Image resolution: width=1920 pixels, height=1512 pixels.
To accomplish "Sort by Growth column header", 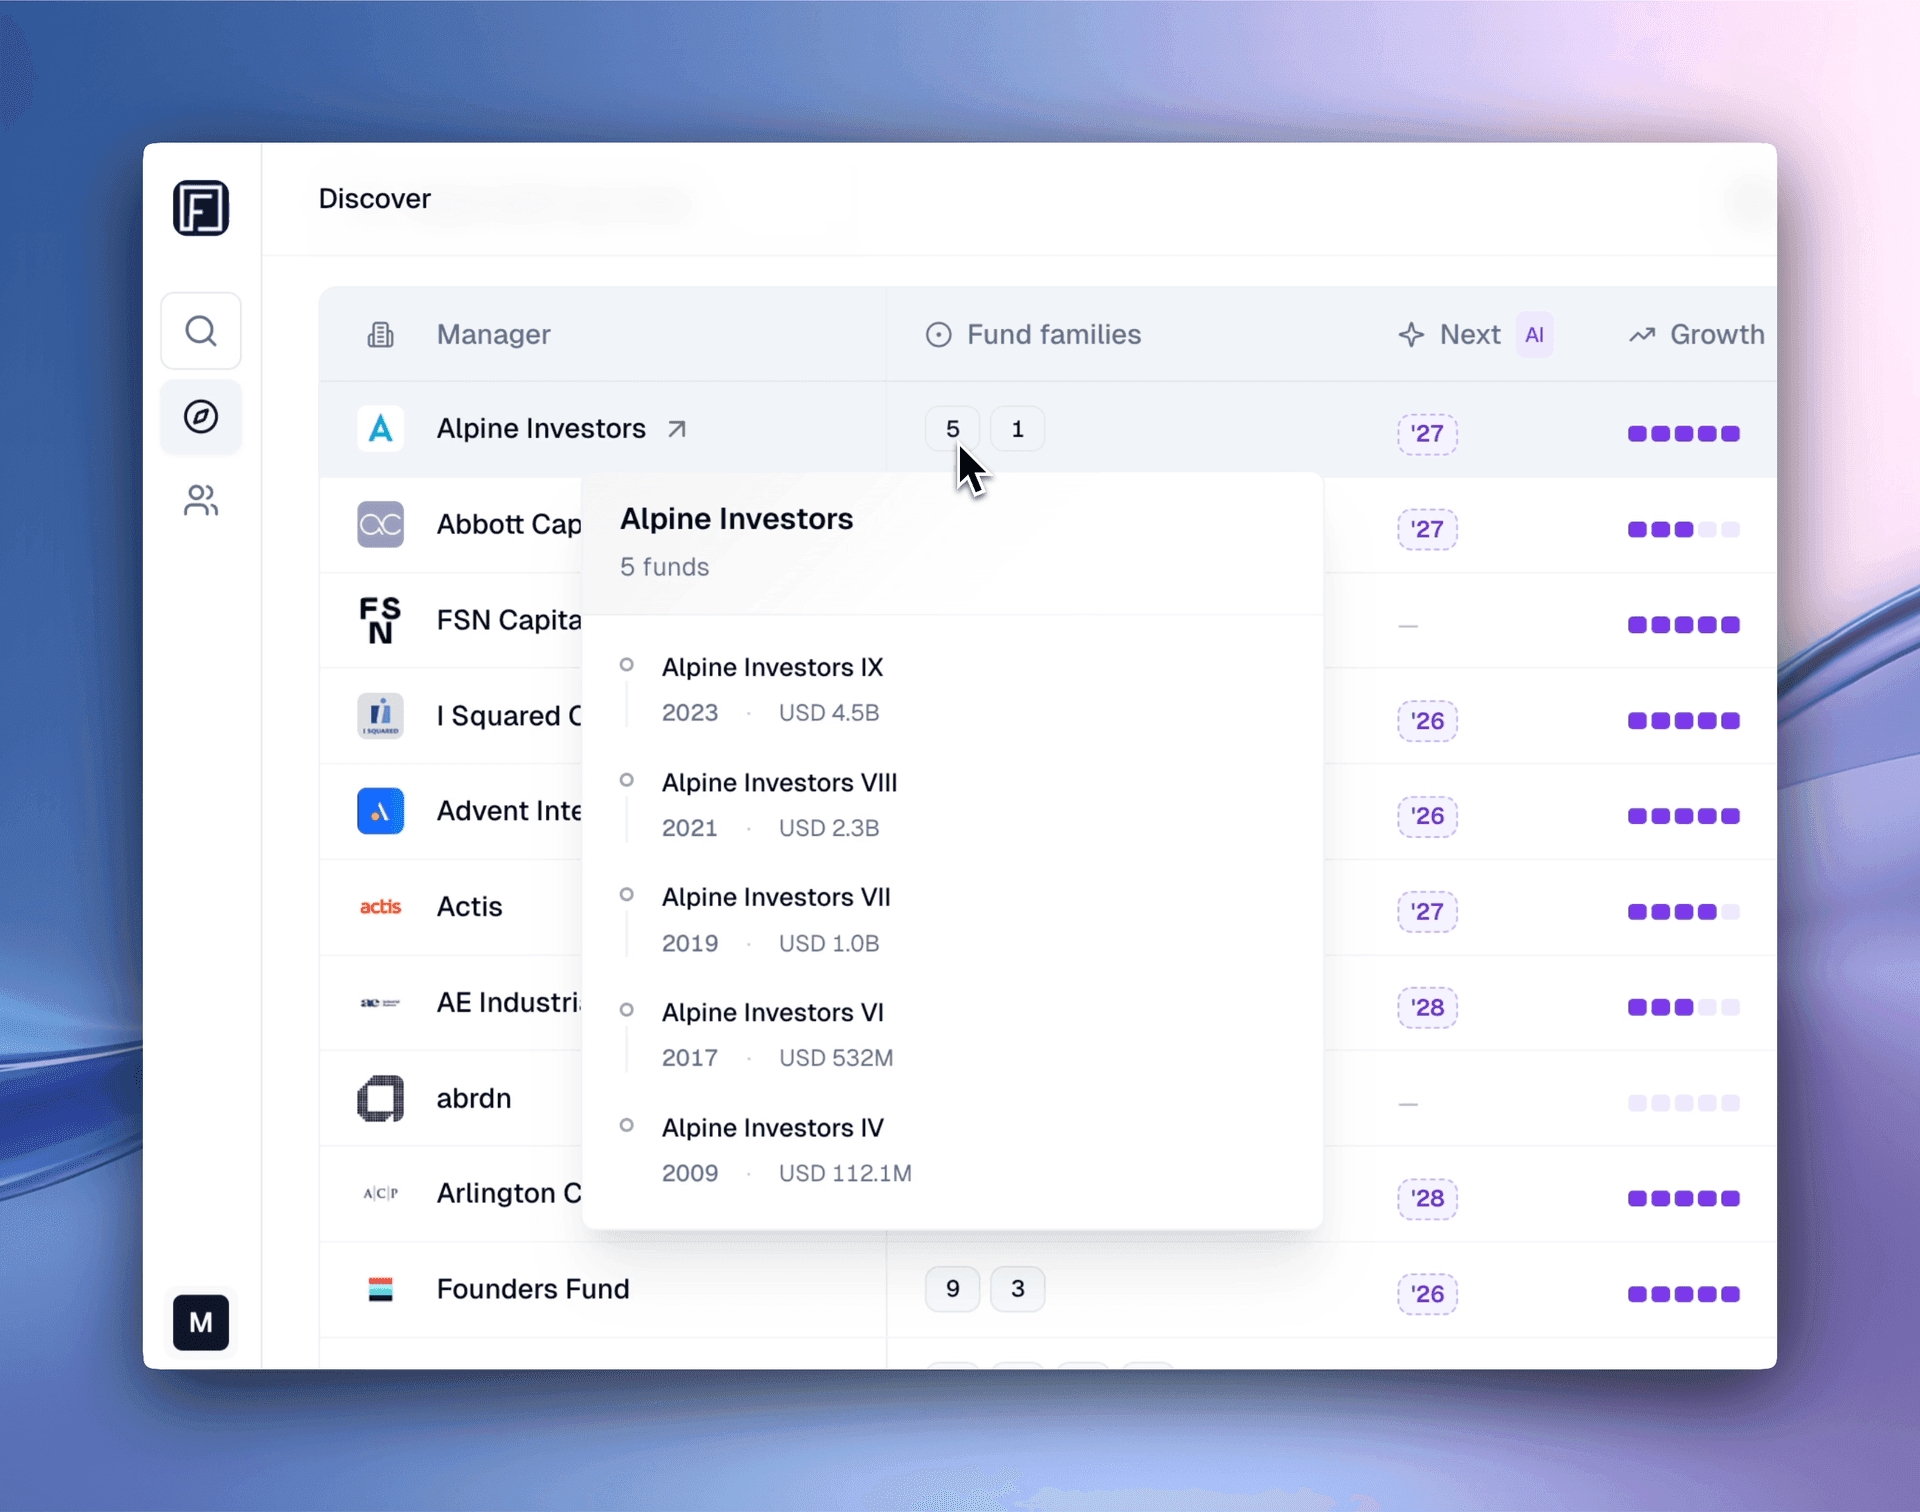I will [x=1717, y=335].
